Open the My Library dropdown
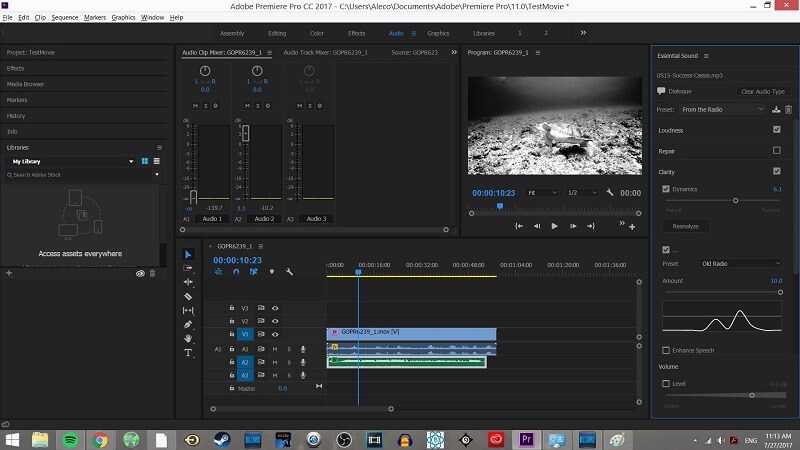 coord(72,161)
